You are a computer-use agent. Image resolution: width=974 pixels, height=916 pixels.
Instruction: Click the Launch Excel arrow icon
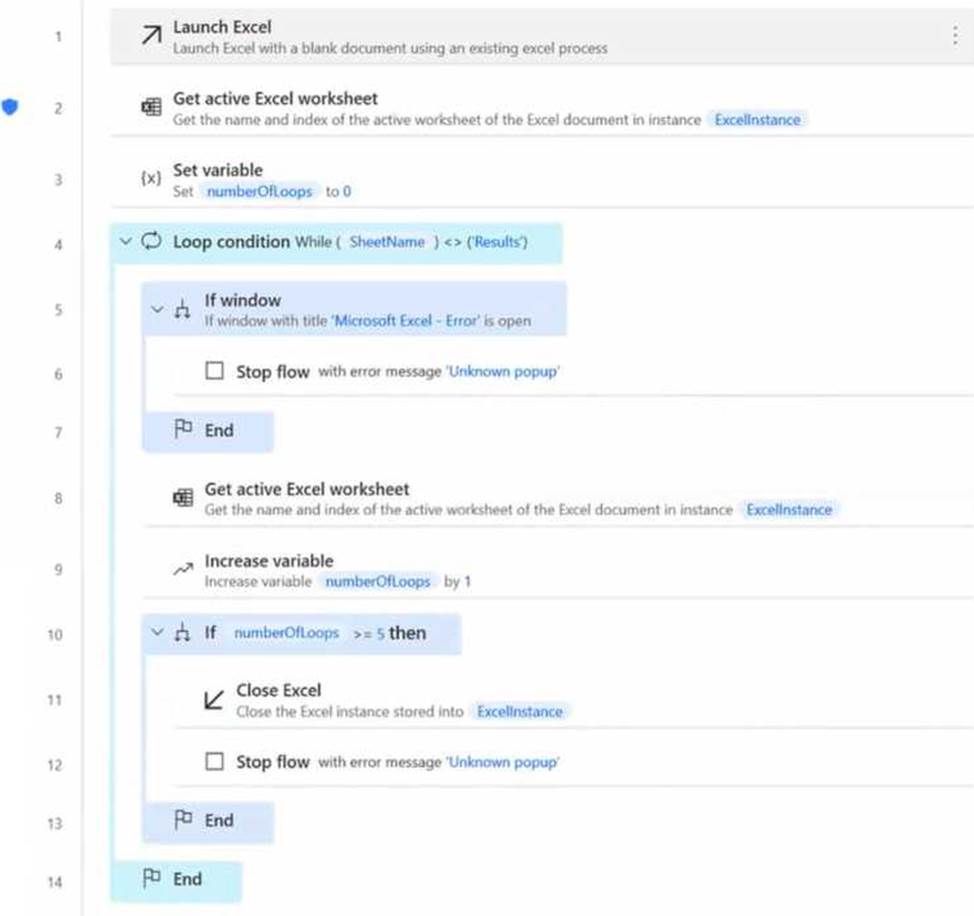pos(151,37)
